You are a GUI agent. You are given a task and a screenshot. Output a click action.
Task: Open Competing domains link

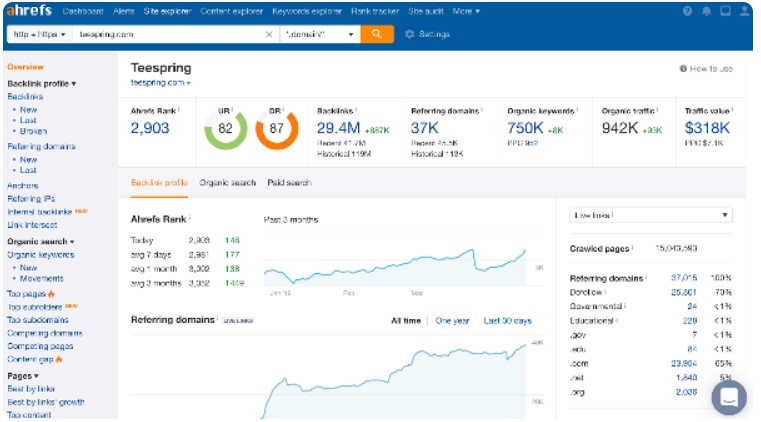45,333
